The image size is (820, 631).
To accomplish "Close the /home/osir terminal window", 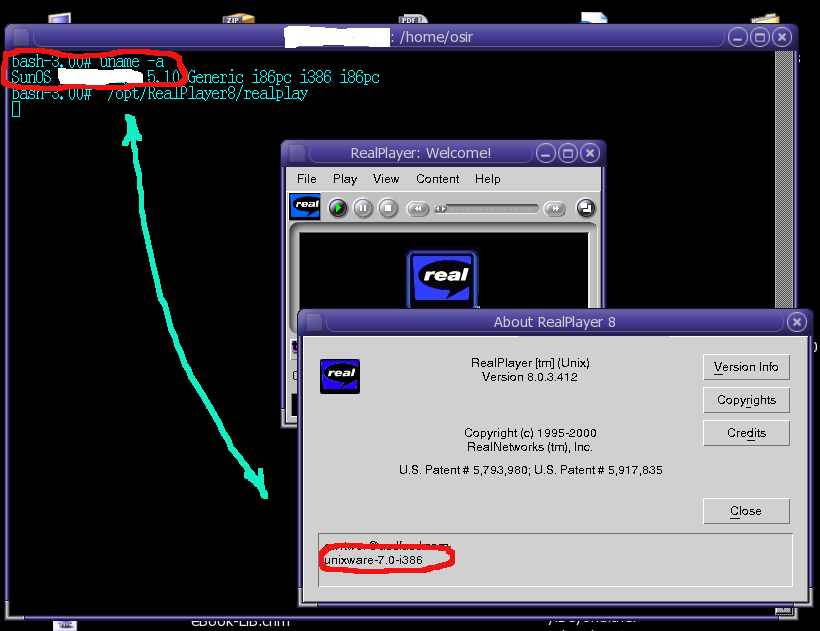I will [x=782, y=37].
